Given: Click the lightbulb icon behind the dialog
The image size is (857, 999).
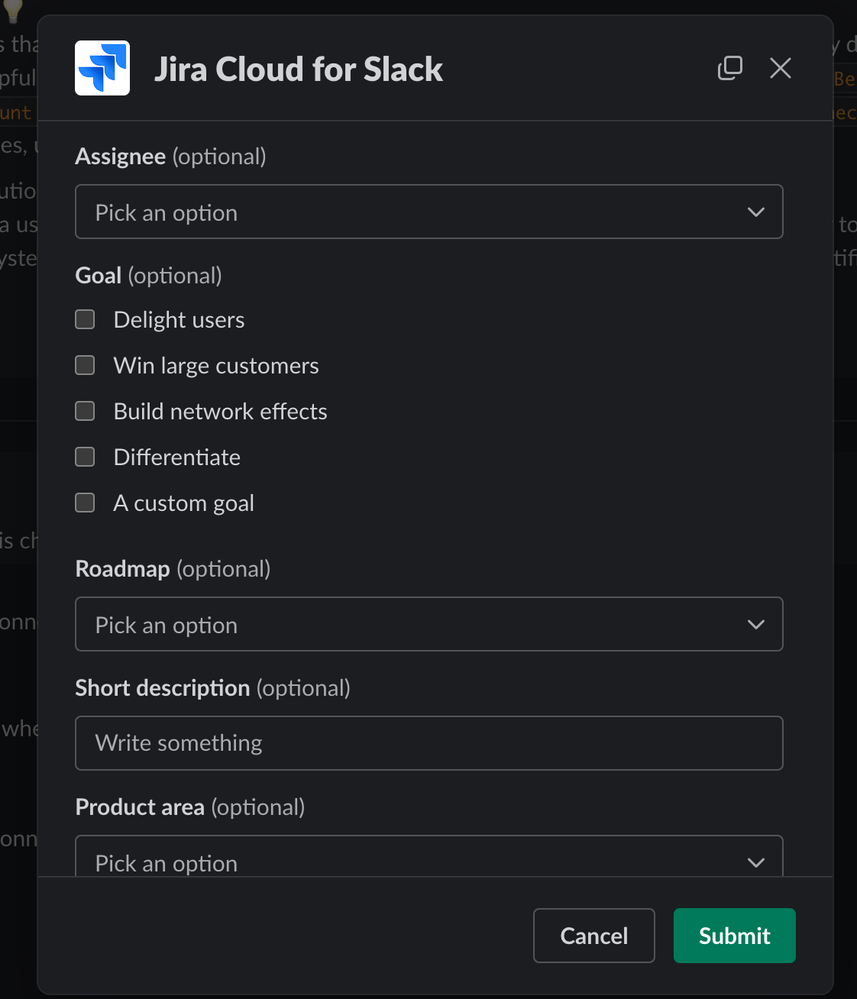Looking at the screenshot, I should click(12, 10).
